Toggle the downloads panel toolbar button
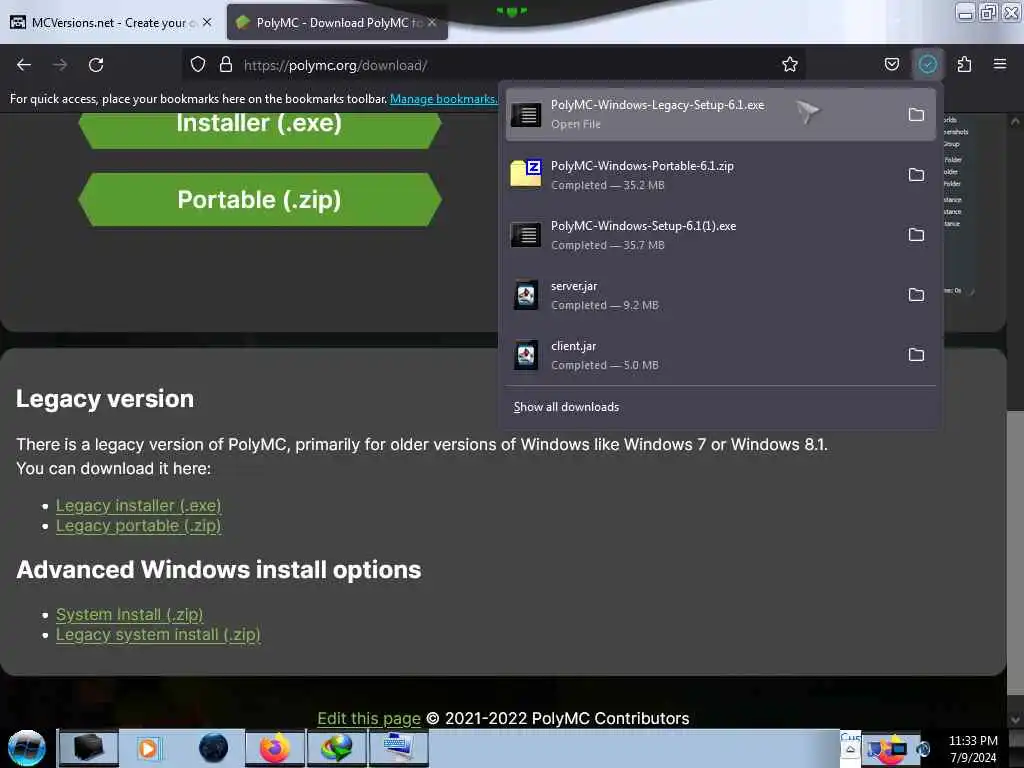This screenshot has width=1024, height=768. pos(927,64)
